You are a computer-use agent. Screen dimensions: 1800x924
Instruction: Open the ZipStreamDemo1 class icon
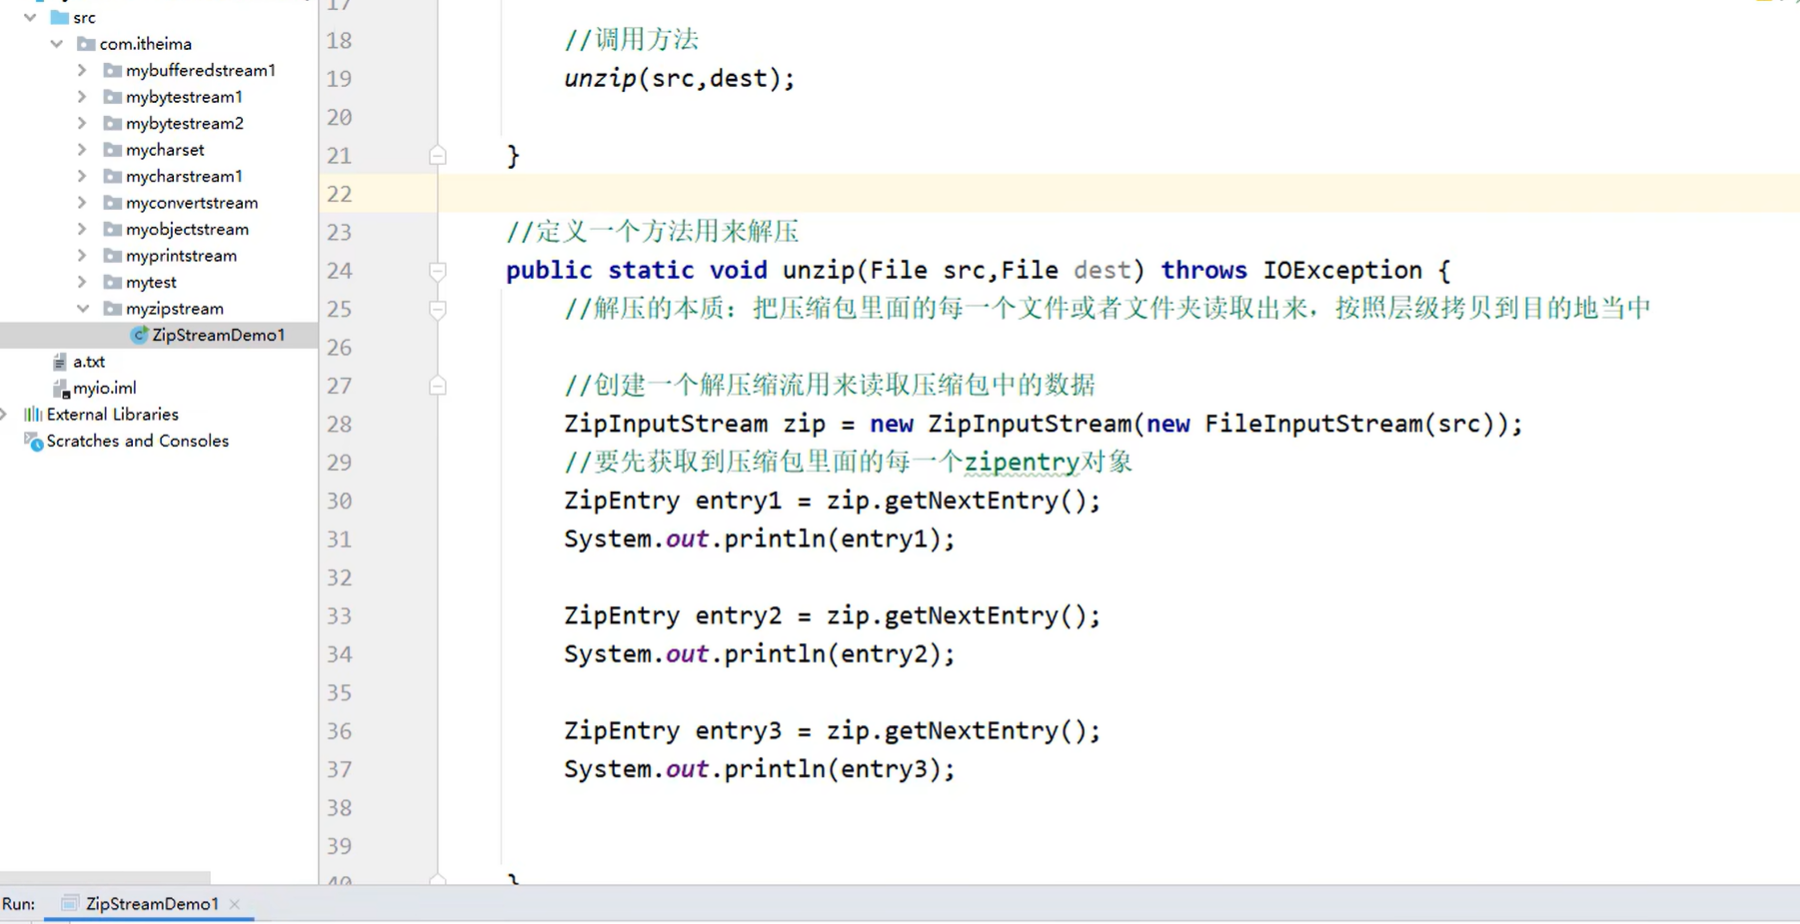[x=140, y=335]
